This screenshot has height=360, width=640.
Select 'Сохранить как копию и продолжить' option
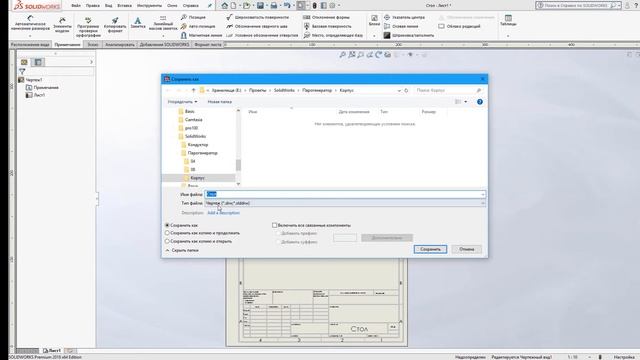coord(167,233)
